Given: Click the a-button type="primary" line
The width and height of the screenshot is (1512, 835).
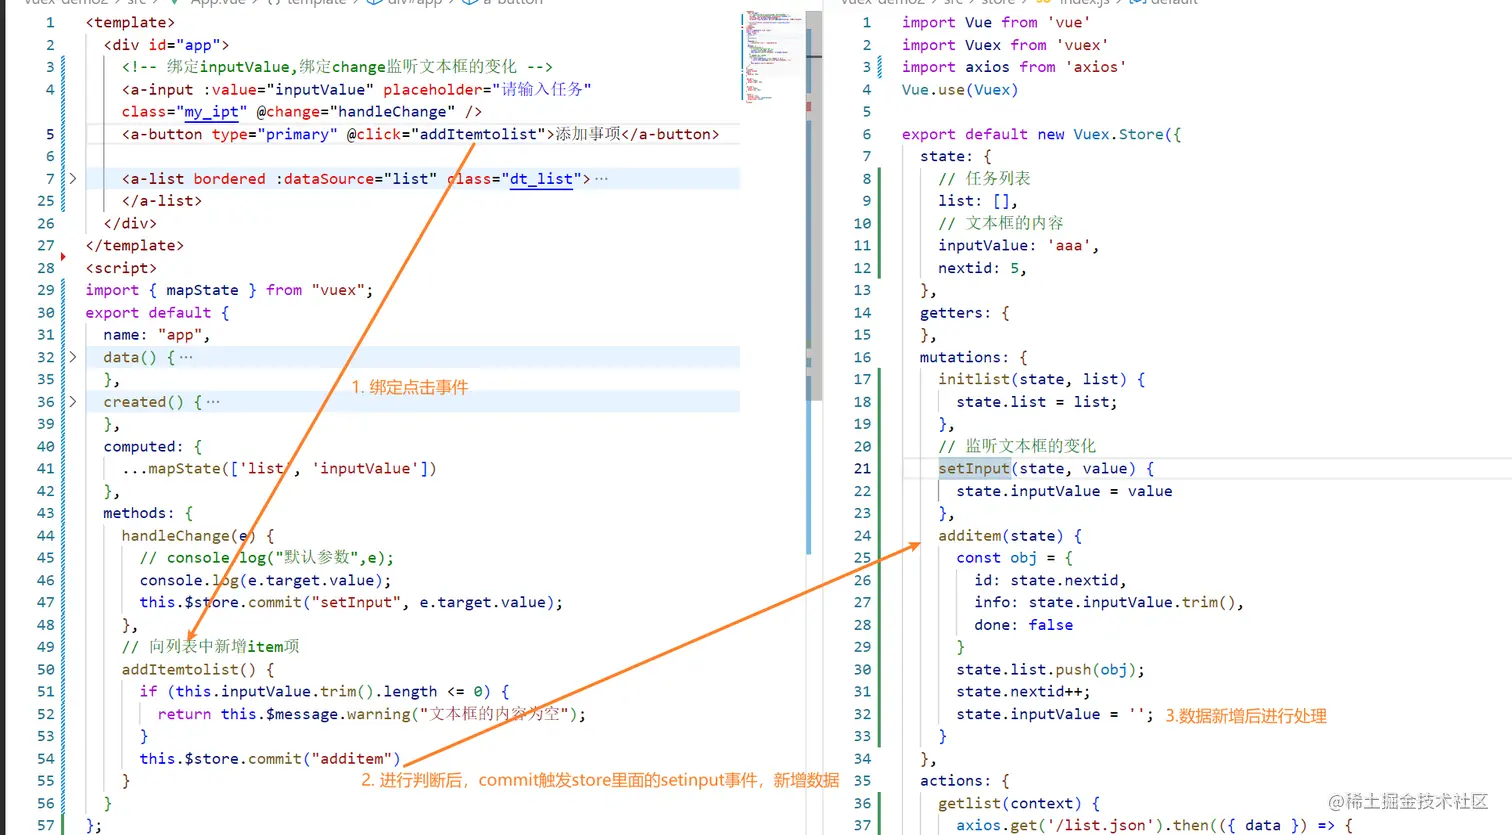Looking at the screenshot, I should click(420, 134).
